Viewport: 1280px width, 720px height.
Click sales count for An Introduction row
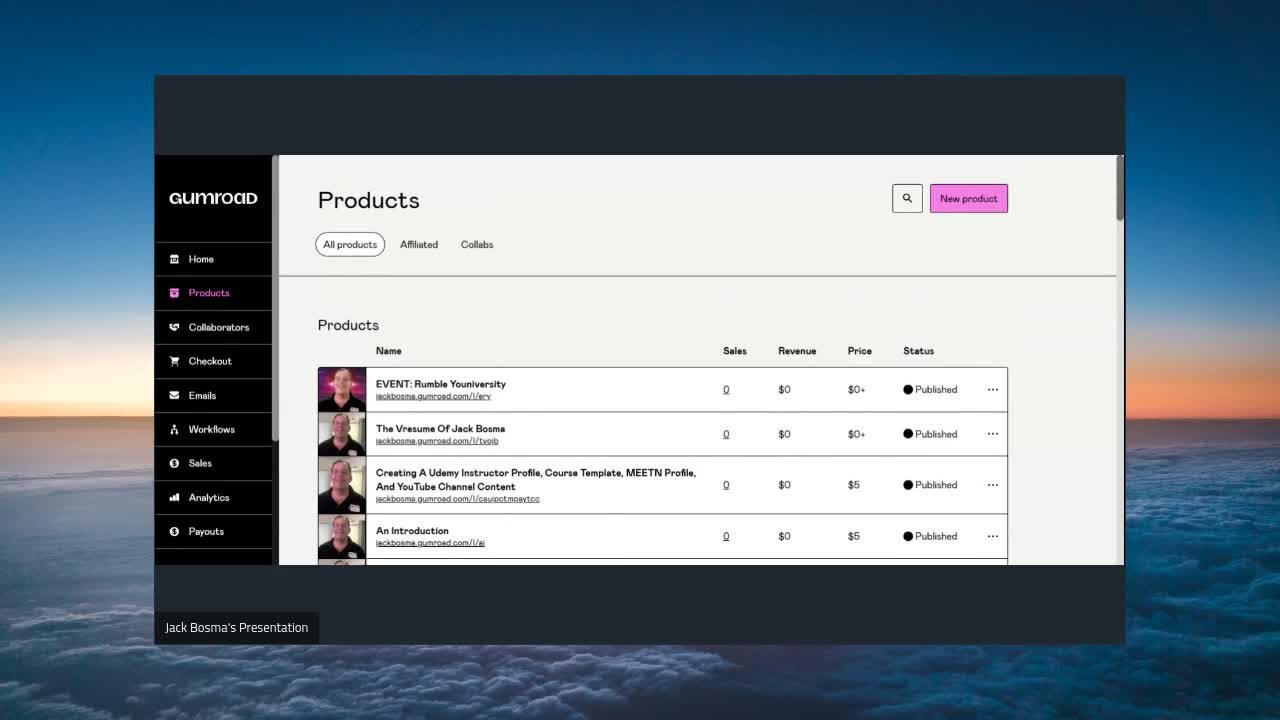tap(726, 536)
